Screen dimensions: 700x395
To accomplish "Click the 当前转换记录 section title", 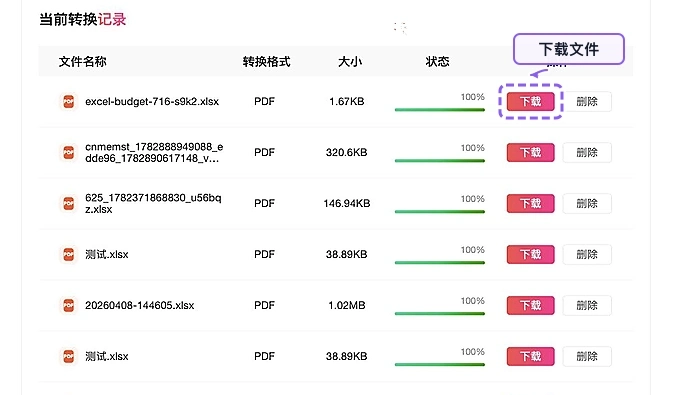I will tap(83, 20).
